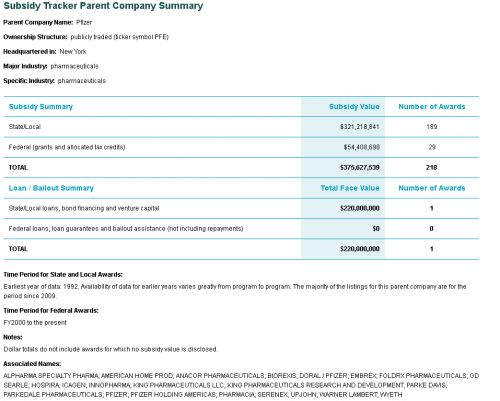Open the $54,408,698 federal subsidy value

click(362, 147)
